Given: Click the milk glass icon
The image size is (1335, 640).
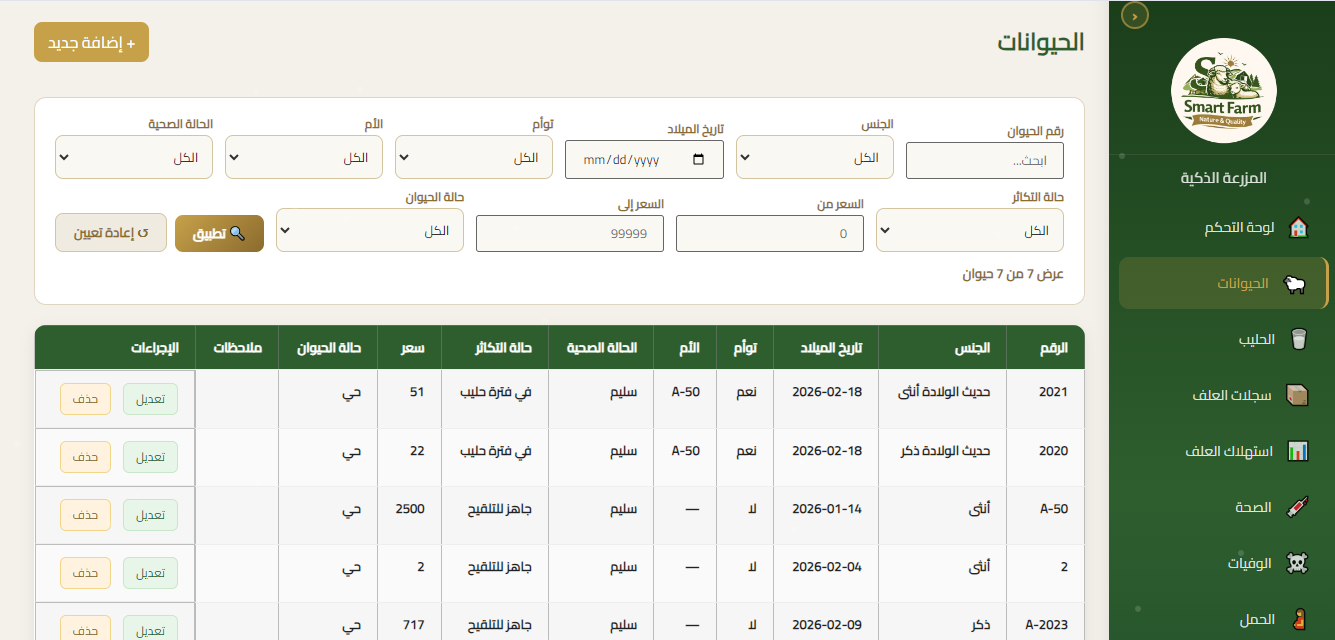Looking at the screenshot, I should (1298, 340).
